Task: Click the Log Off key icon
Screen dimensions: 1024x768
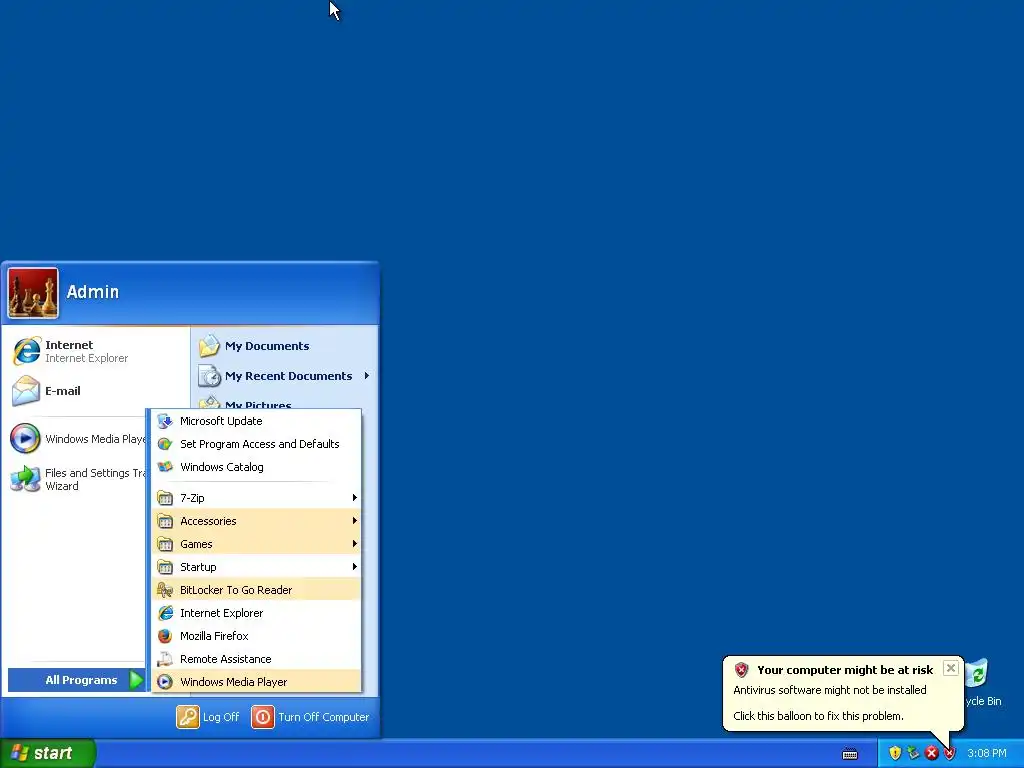Action: [187, 717]
